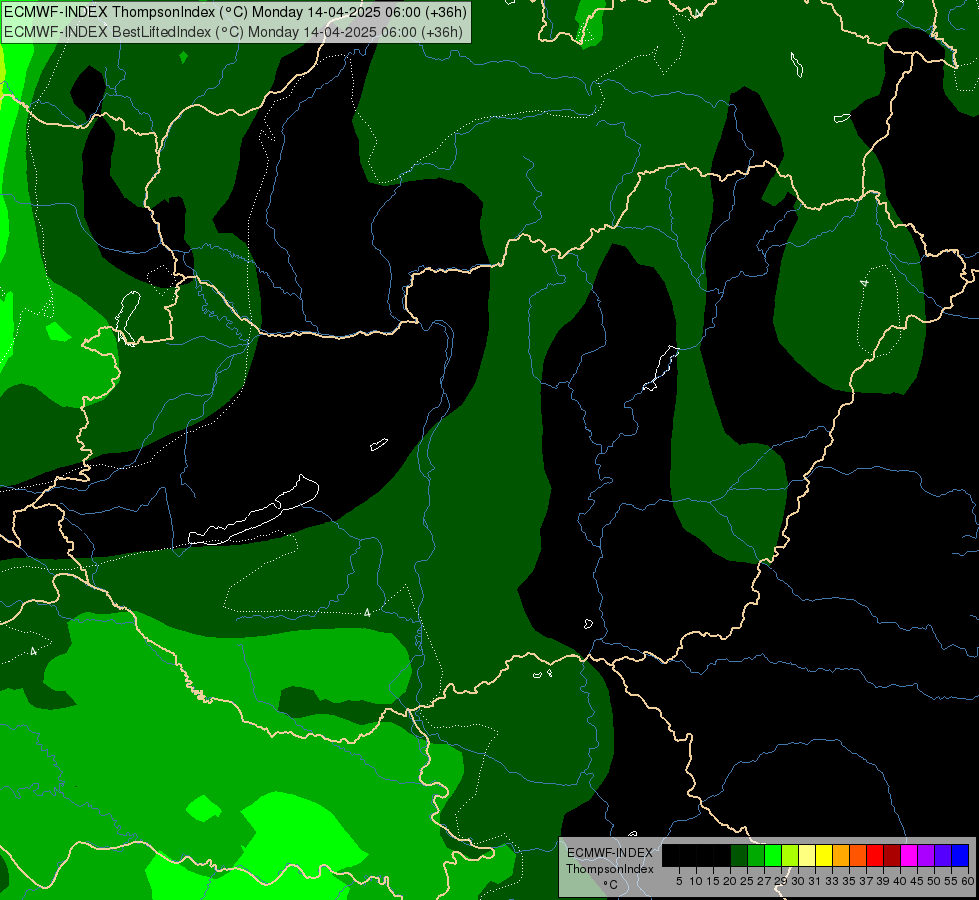Select the pale yellow 30–31 legend swatch

pyautogui.click(x=807, y=855)
